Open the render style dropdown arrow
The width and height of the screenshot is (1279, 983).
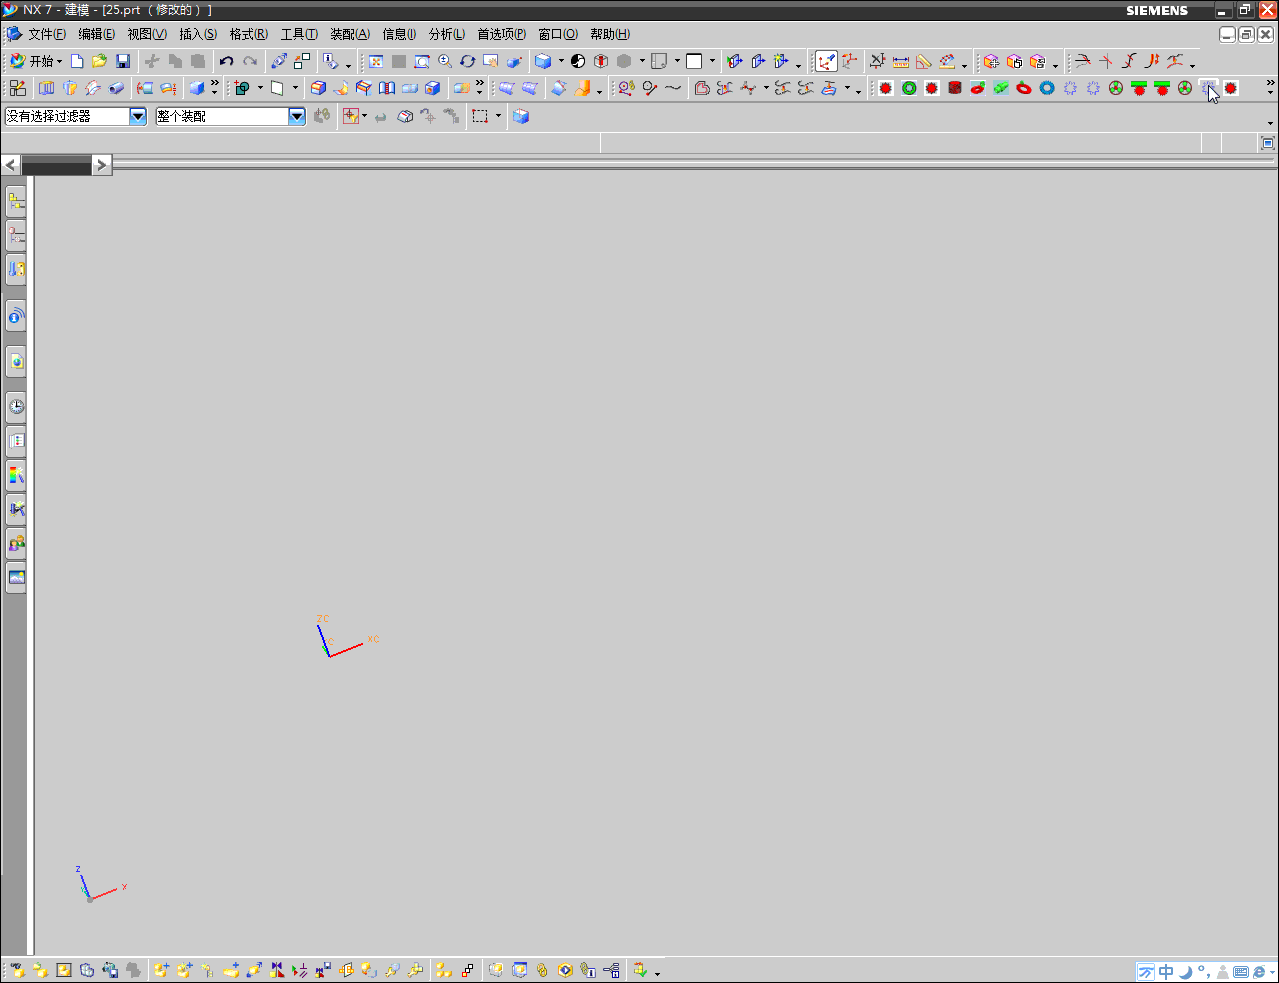click(561, 61)
